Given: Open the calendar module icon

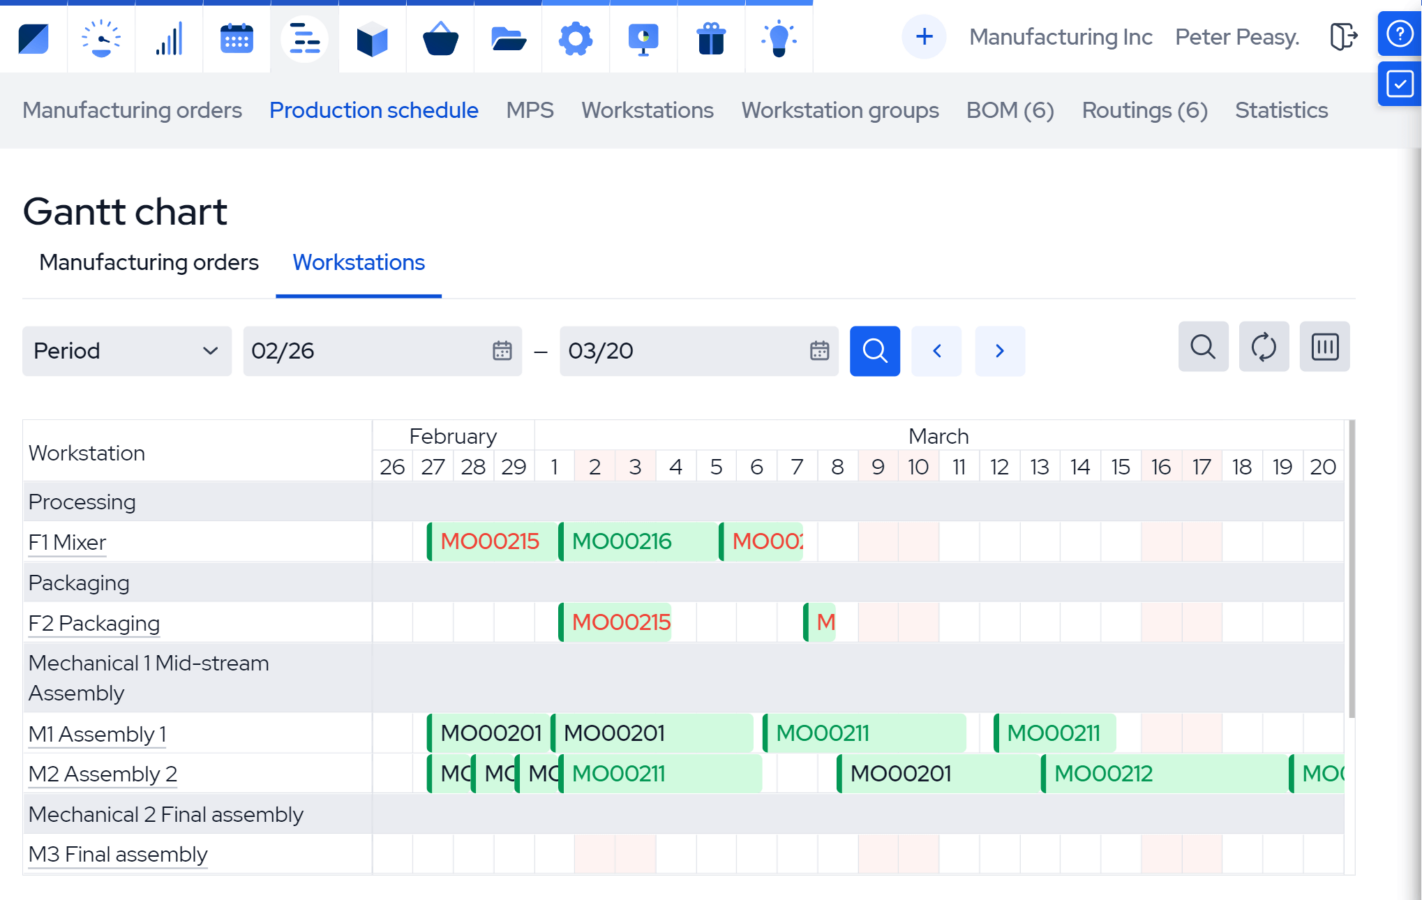Looking at the screenshot, I should [237, 38].
